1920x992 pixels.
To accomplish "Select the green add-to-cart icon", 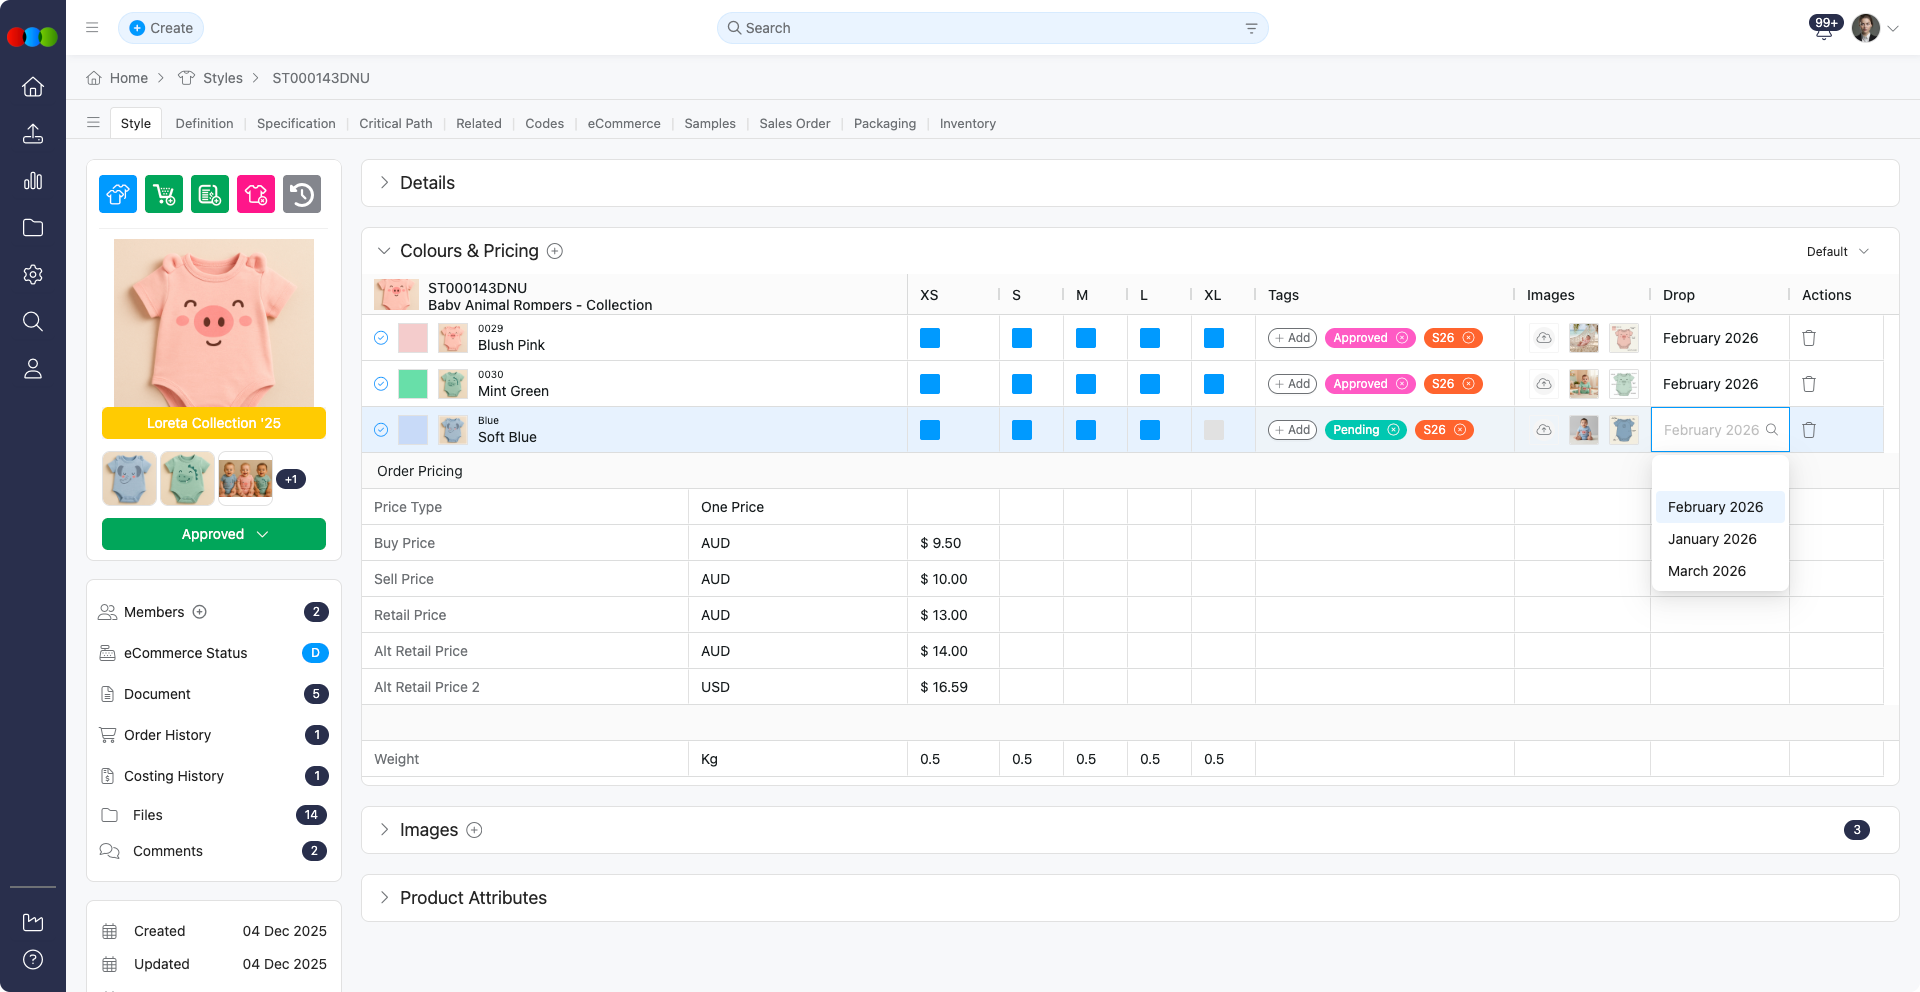I will (163, 194).
